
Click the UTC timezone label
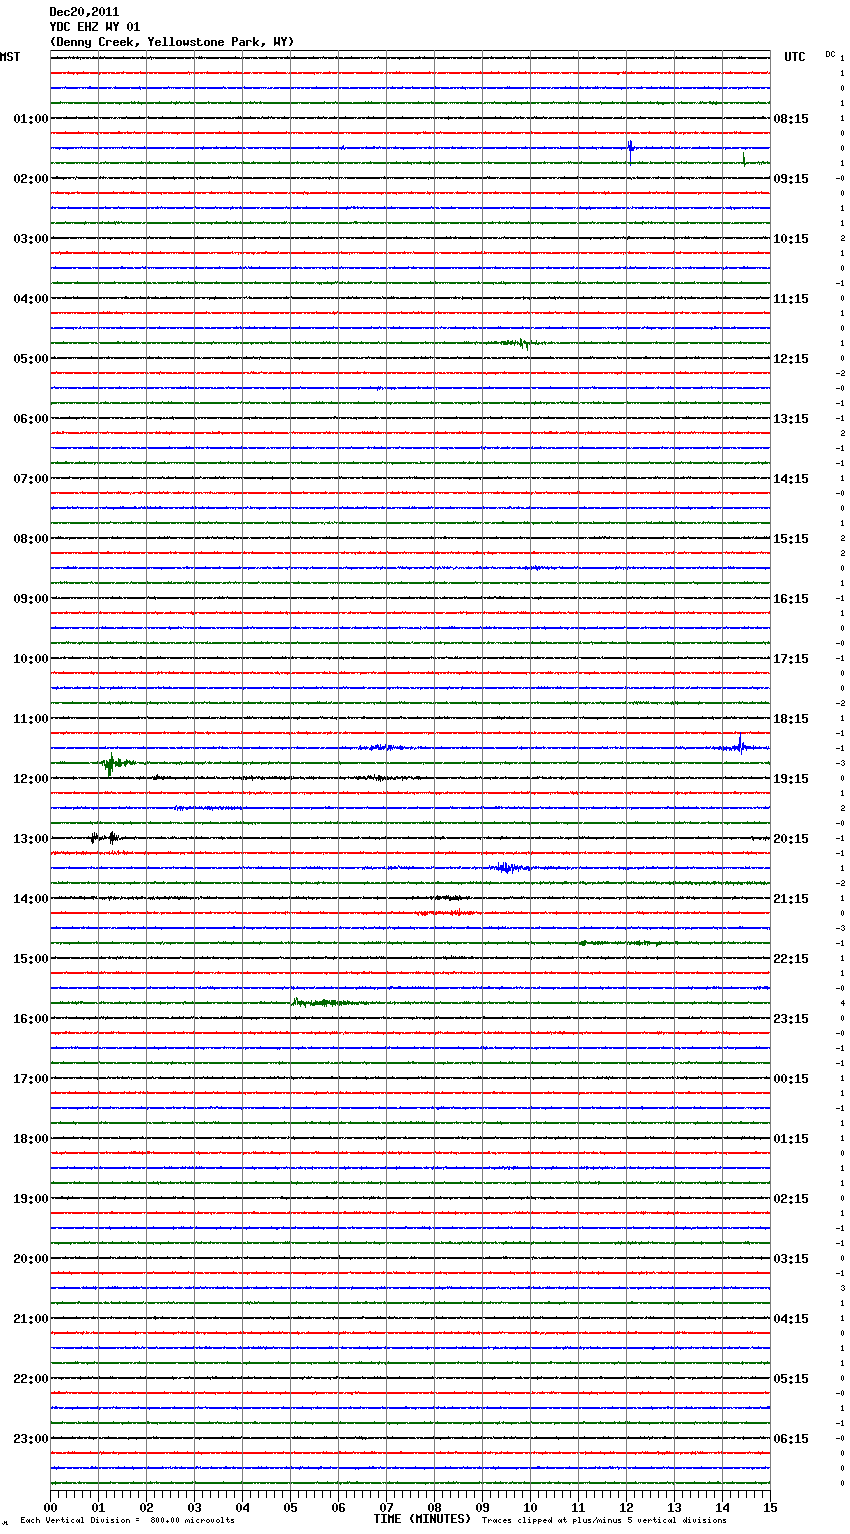pyautogui.click(x=794, y=57)
